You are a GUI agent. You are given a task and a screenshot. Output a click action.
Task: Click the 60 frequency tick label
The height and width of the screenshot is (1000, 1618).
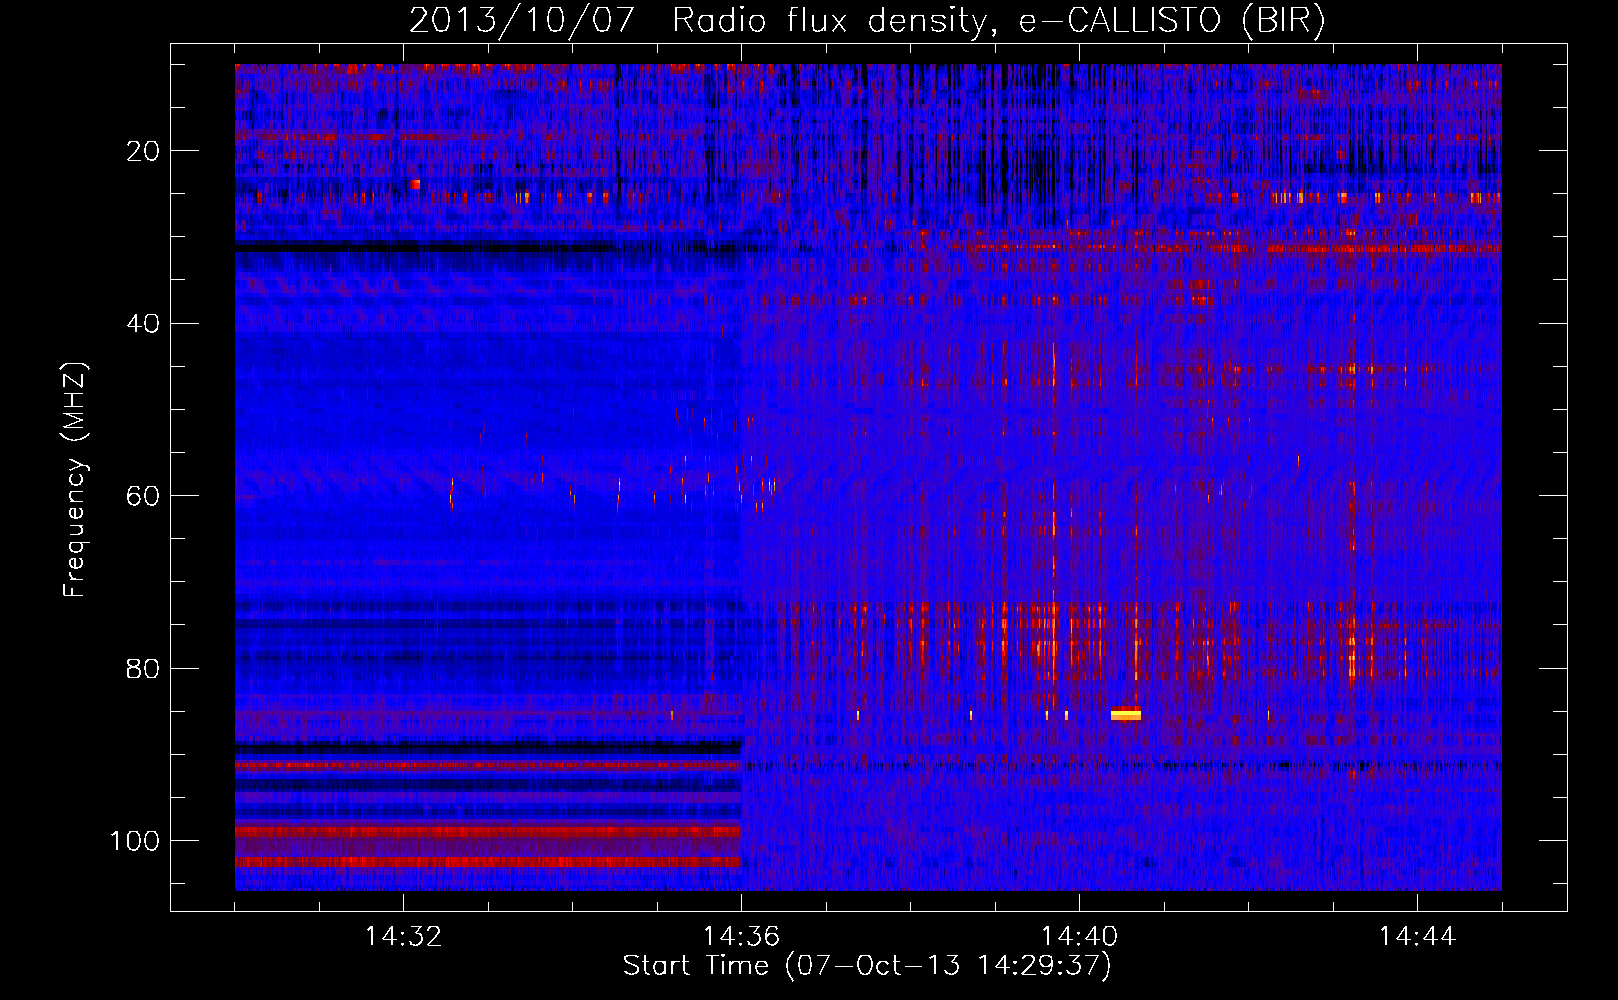(x=143, y=496)
